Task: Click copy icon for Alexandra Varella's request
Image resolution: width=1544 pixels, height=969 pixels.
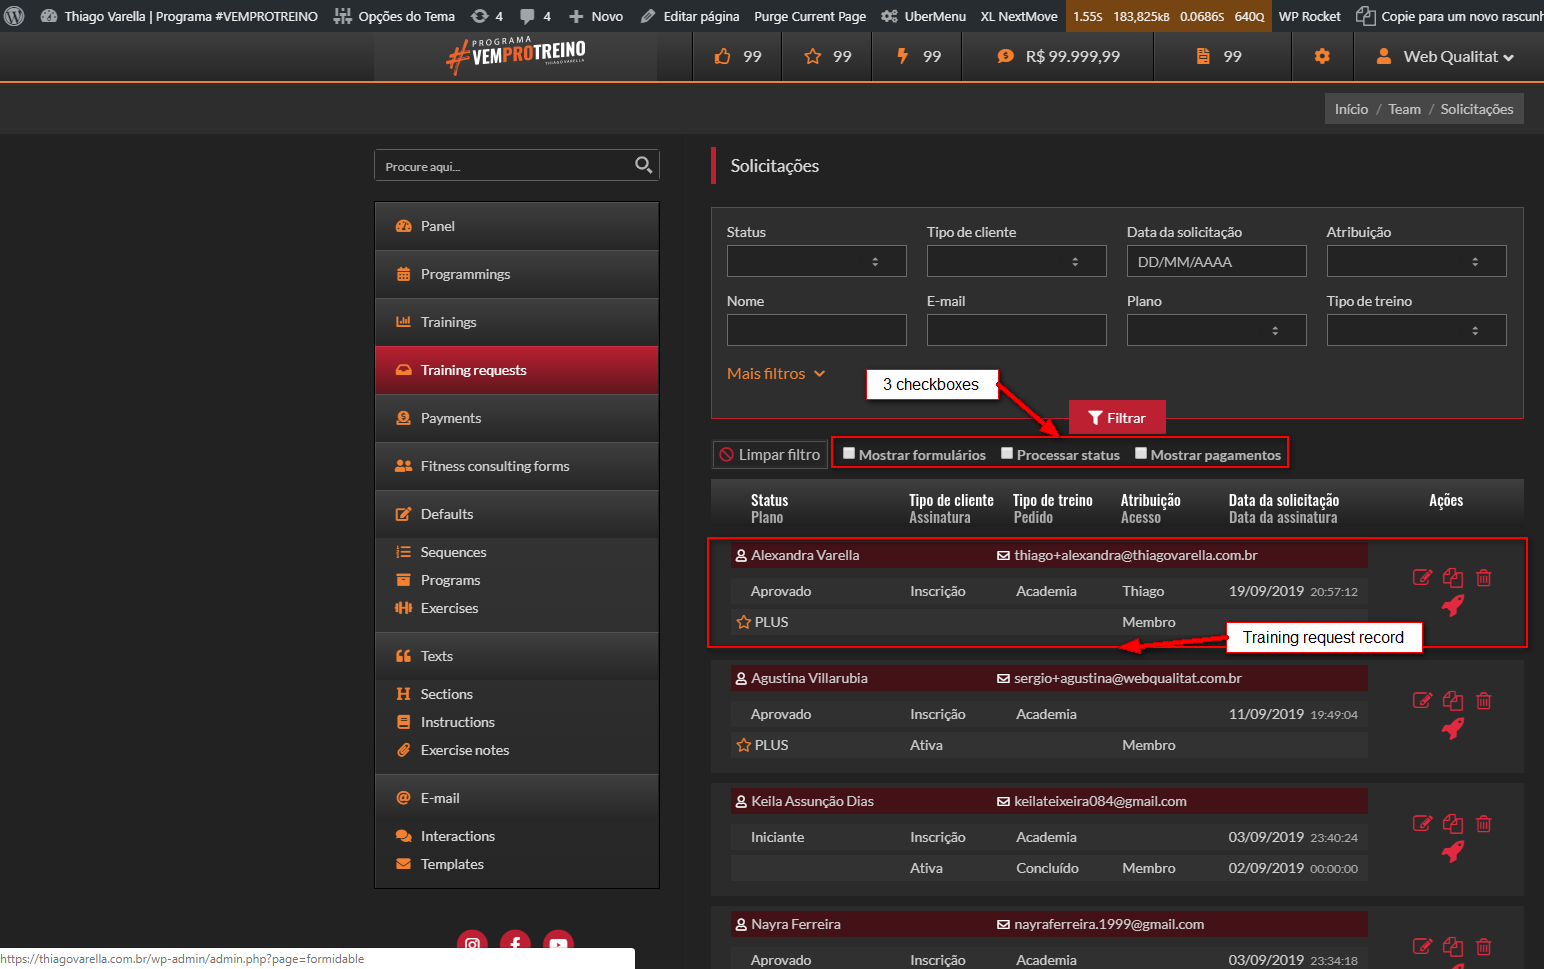Action: [1453, 577]
